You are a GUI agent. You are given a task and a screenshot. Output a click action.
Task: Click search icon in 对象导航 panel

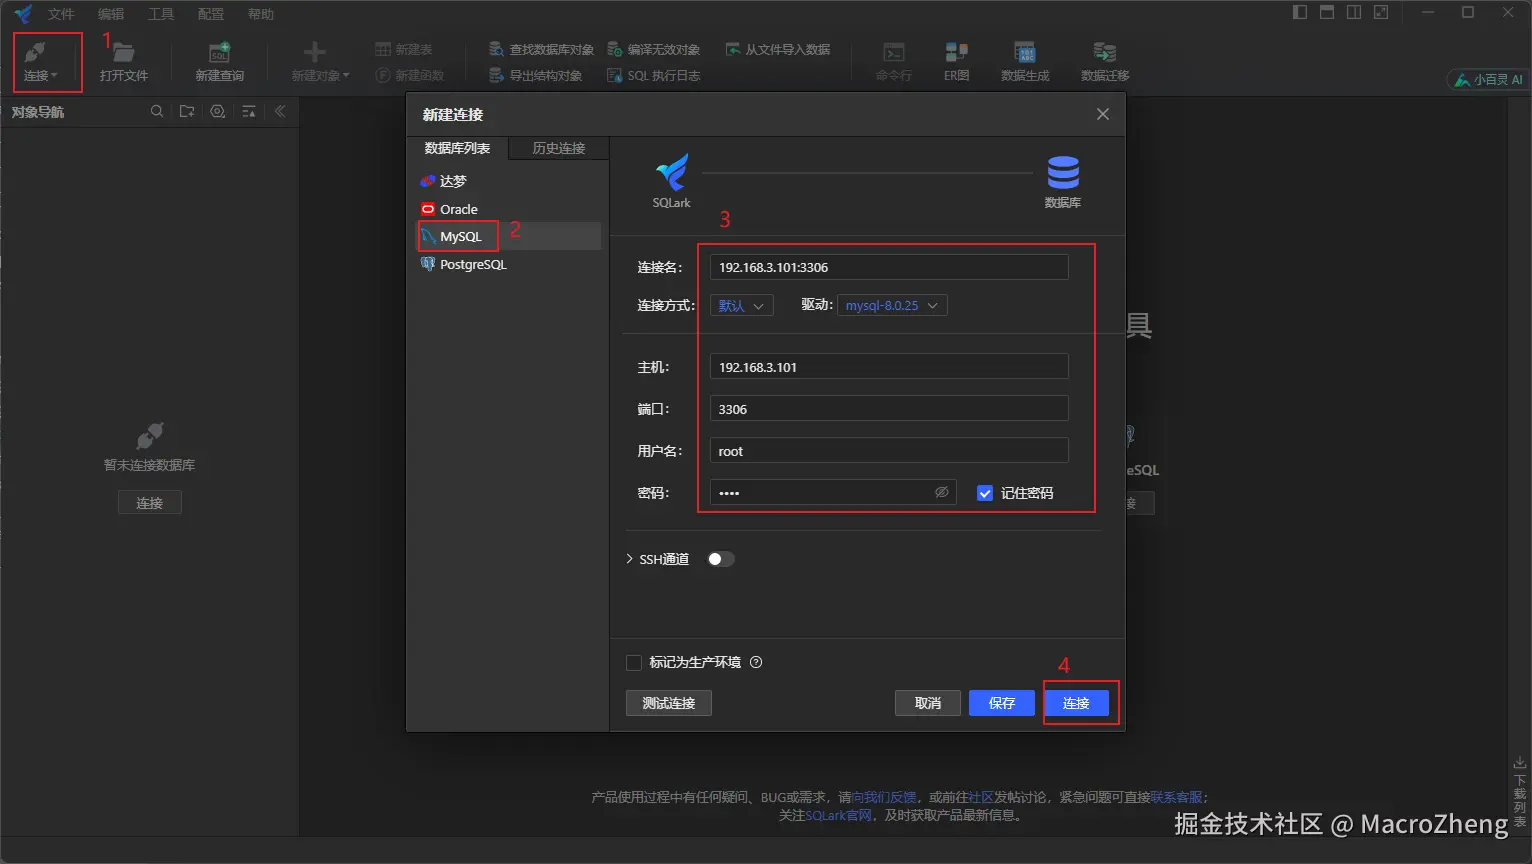[x=157, y=112]
